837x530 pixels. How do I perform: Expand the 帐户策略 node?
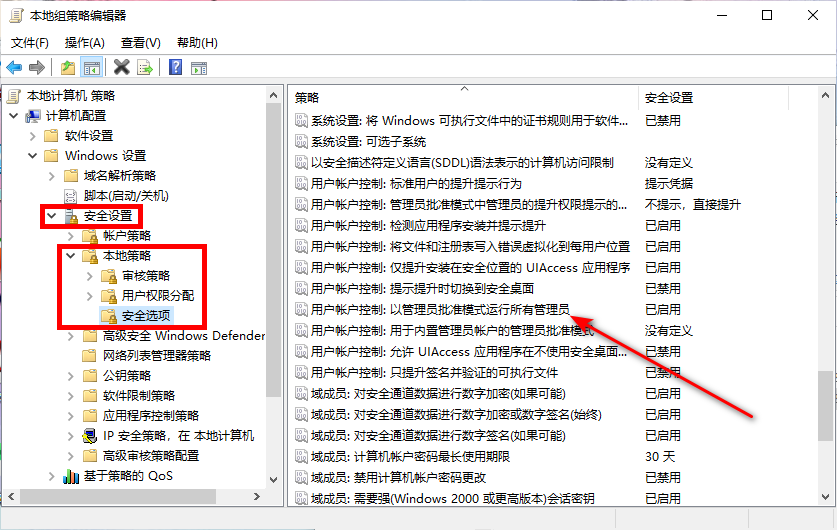pyautogui.click(x=71, y=236)
